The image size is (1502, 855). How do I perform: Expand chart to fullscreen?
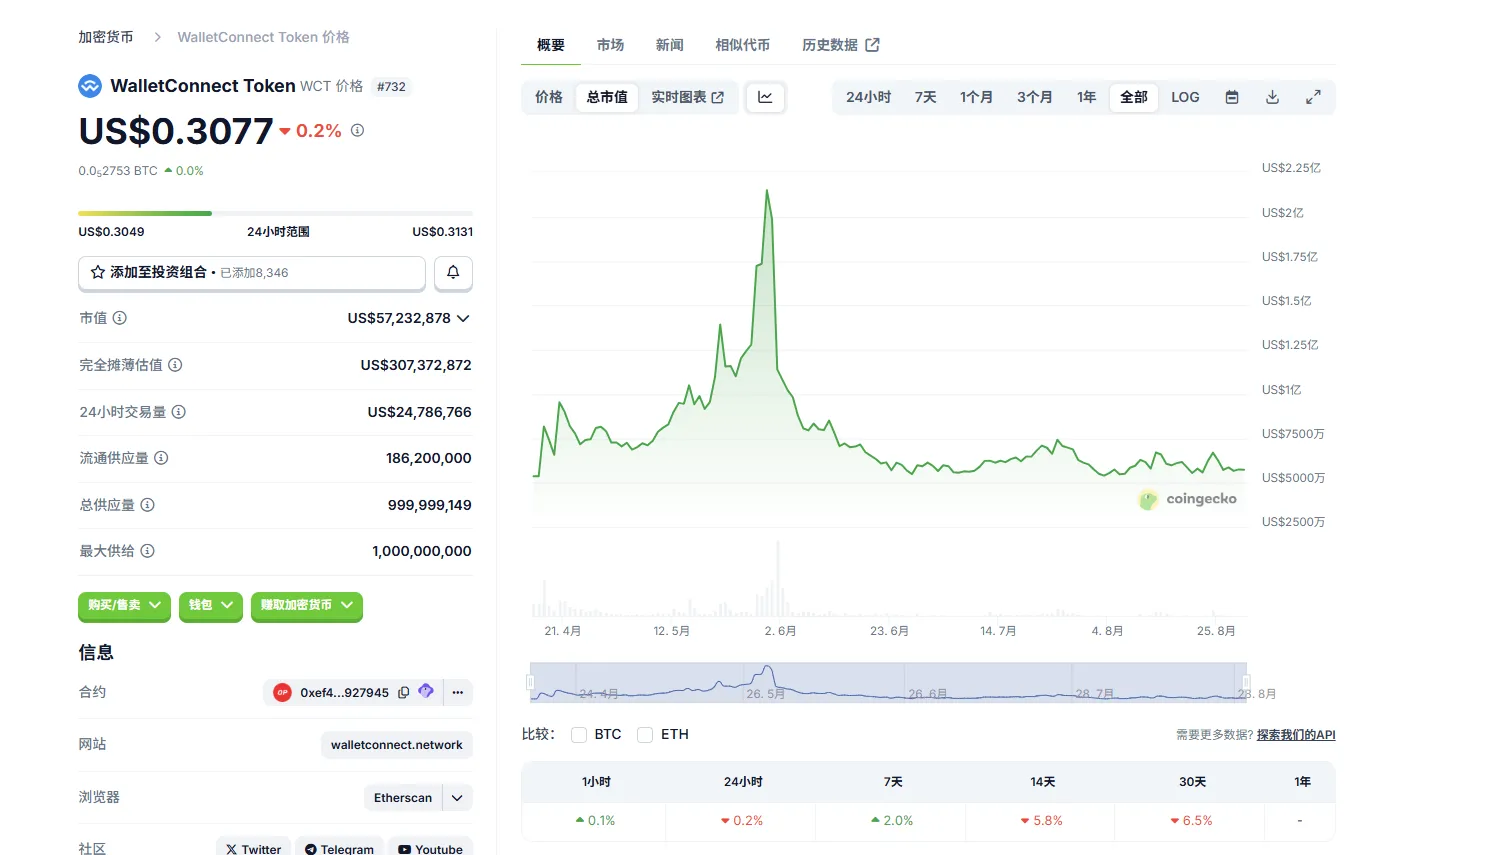click(x=1313, y=97)
